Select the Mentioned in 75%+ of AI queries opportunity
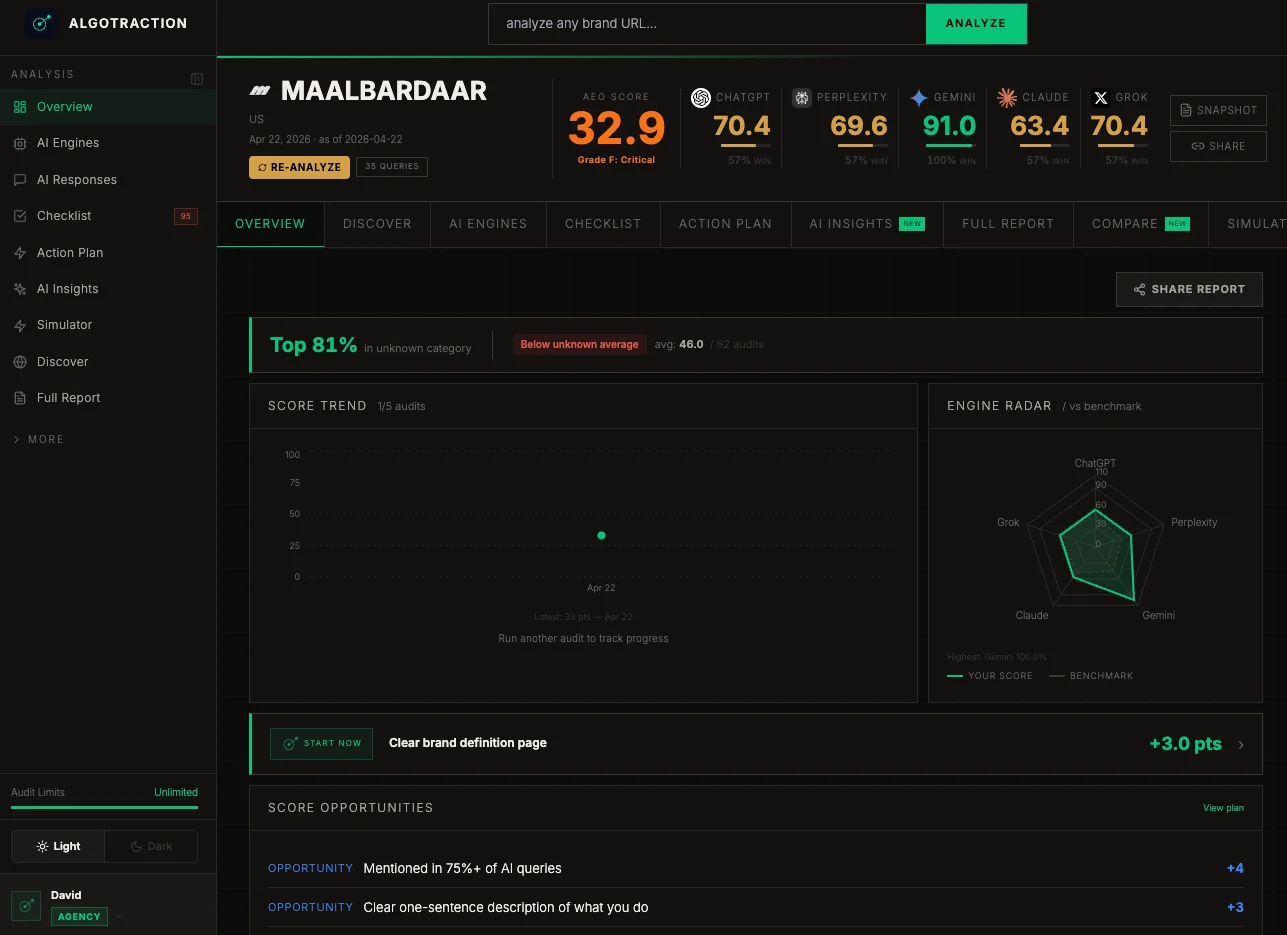 pos(756,868)
